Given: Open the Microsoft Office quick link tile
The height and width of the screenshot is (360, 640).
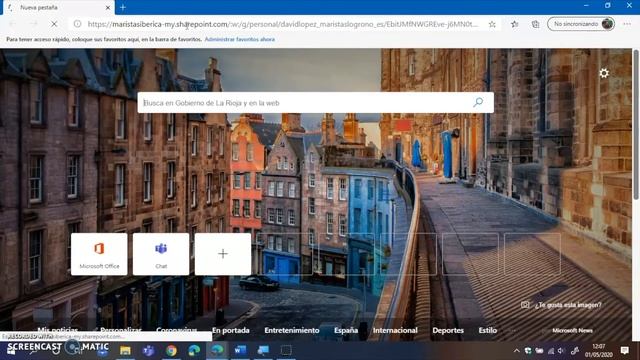Looking at the screenshot, I should pos(99,254).
